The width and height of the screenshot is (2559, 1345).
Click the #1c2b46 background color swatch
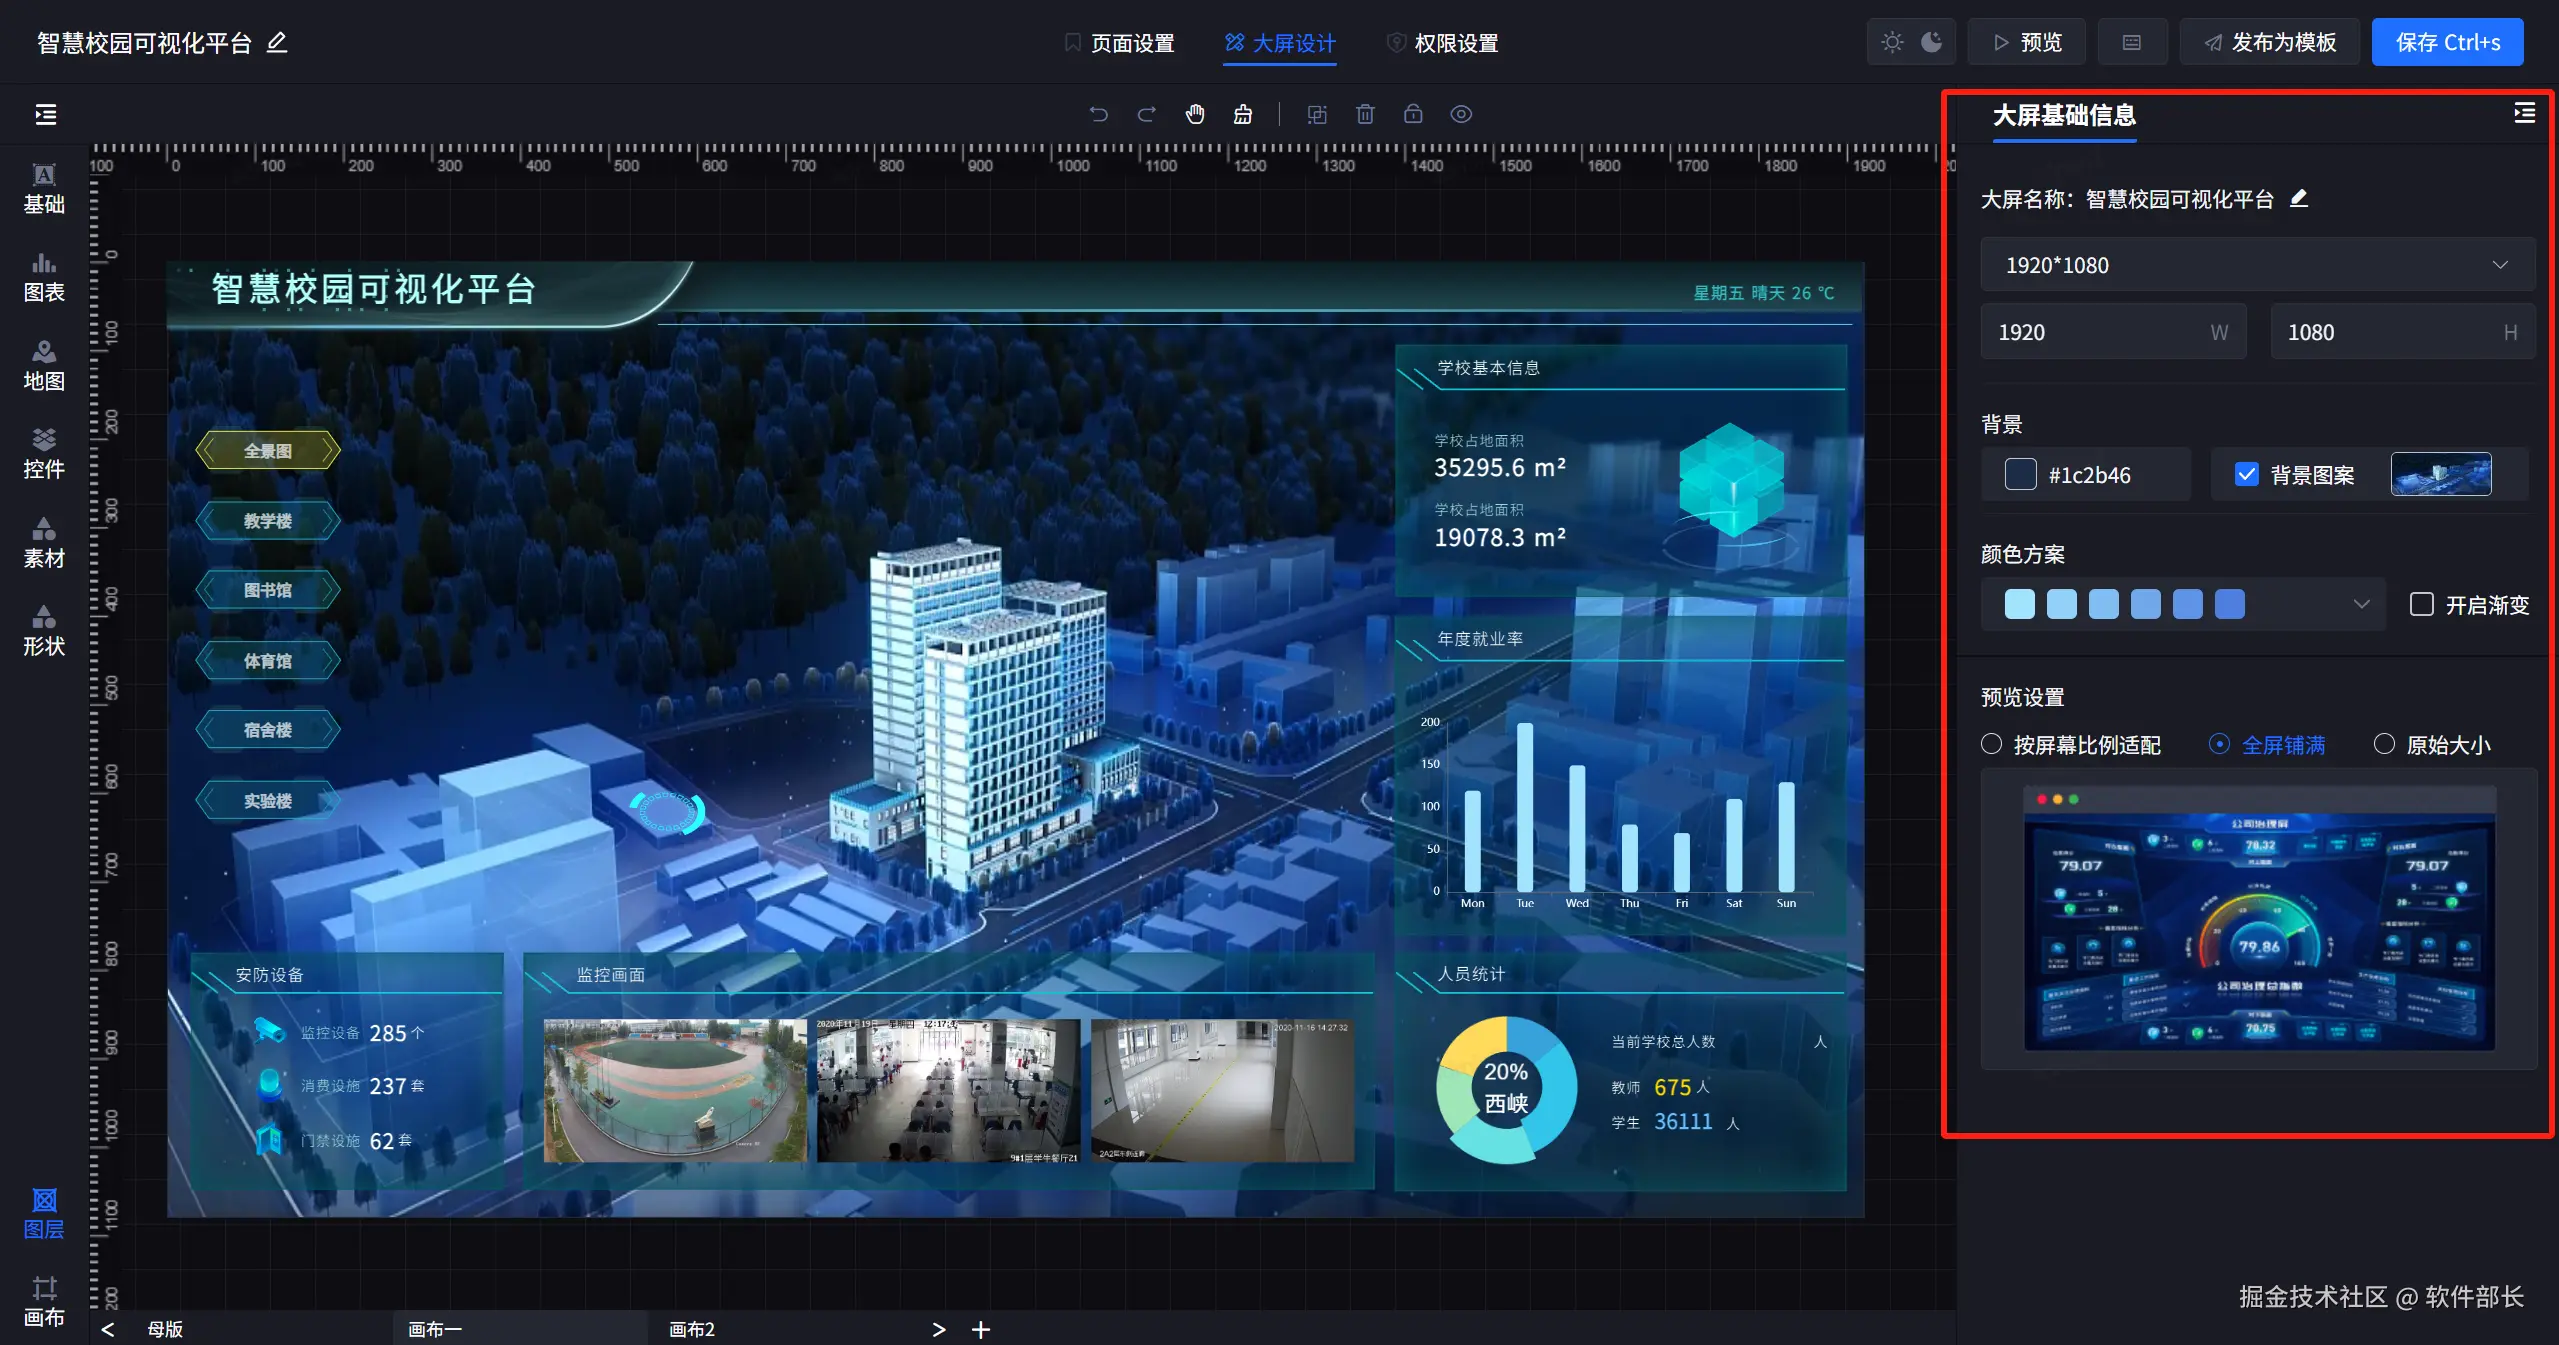[x=2020, y=475]
